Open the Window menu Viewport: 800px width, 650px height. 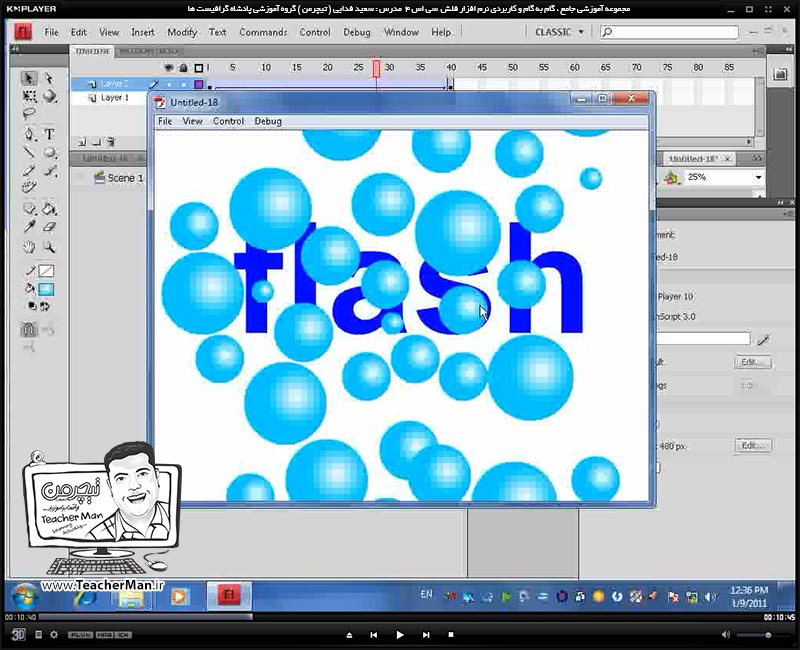pos(401,32)
